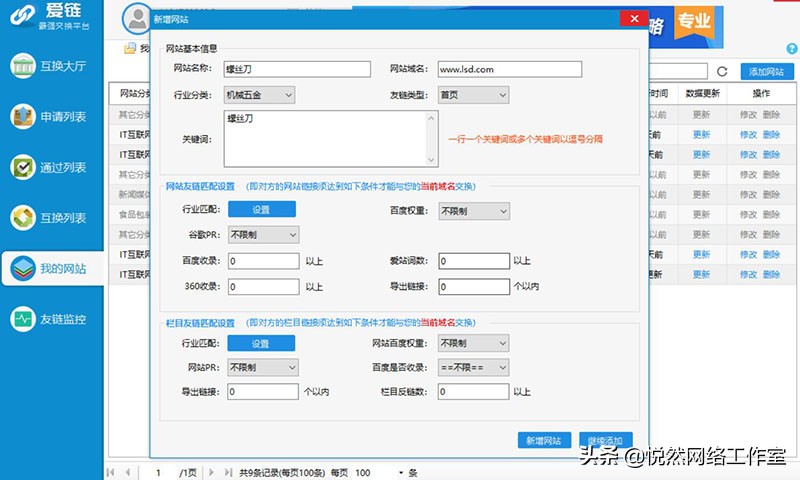Viewport: 800px width, 480px height.
Task: Go to next page arrow icon
Action: tap(211, 473)
